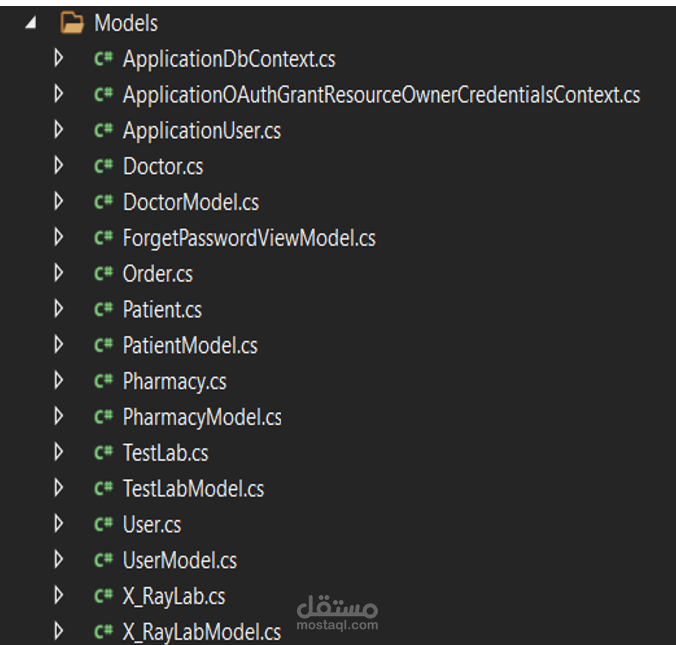Open ApplicationOAuthGrantResourceOwnerCredentialsContext.cs
Image resolution: width=676 pixels, height=645 pixels.
click(x=381, y=95)
